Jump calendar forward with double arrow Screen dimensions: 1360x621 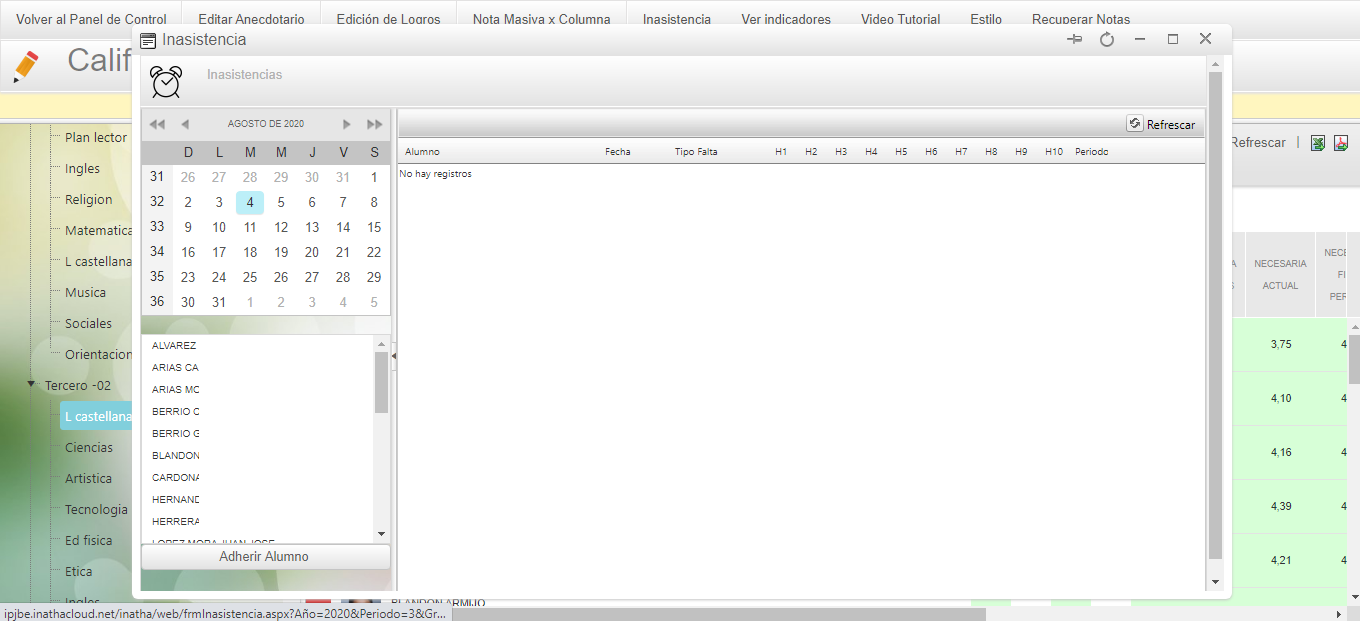[375, 124]
